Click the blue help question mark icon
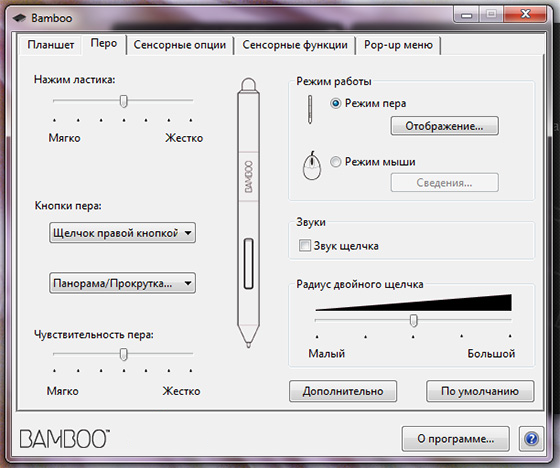The image size is (560, 468). click(531, 438)
